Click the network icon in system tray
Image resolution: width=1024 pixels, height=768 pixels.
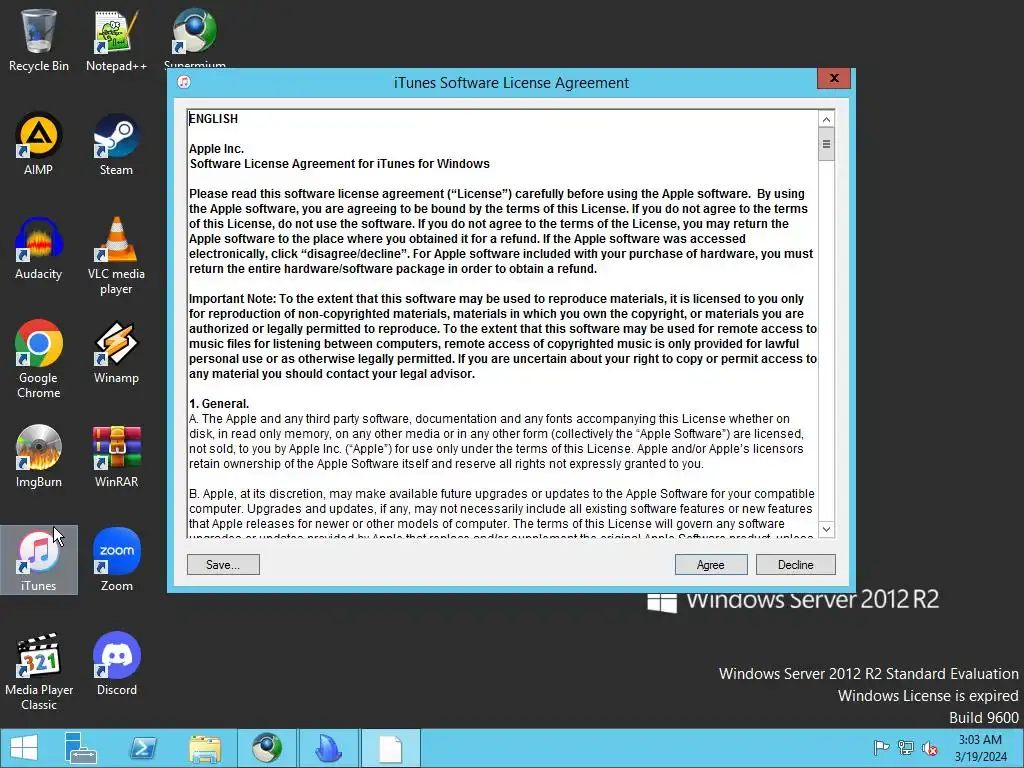pyautogui.click(x=906, y=748)
